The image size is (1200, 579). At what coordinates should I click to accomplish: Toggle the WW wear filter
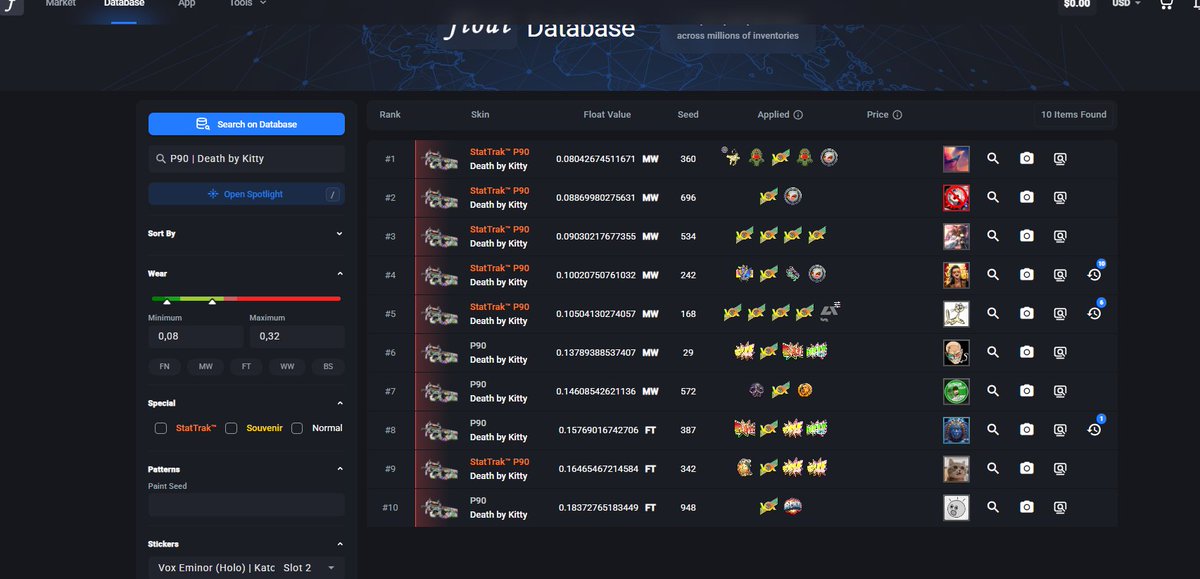click(x=287, y=367)
